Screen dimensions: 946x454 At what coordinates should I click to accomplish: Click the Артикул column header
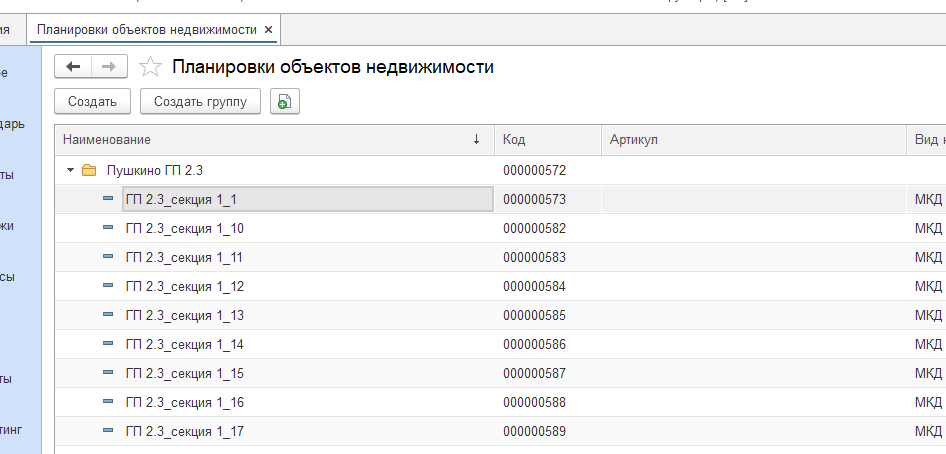(x=750, y=140)
